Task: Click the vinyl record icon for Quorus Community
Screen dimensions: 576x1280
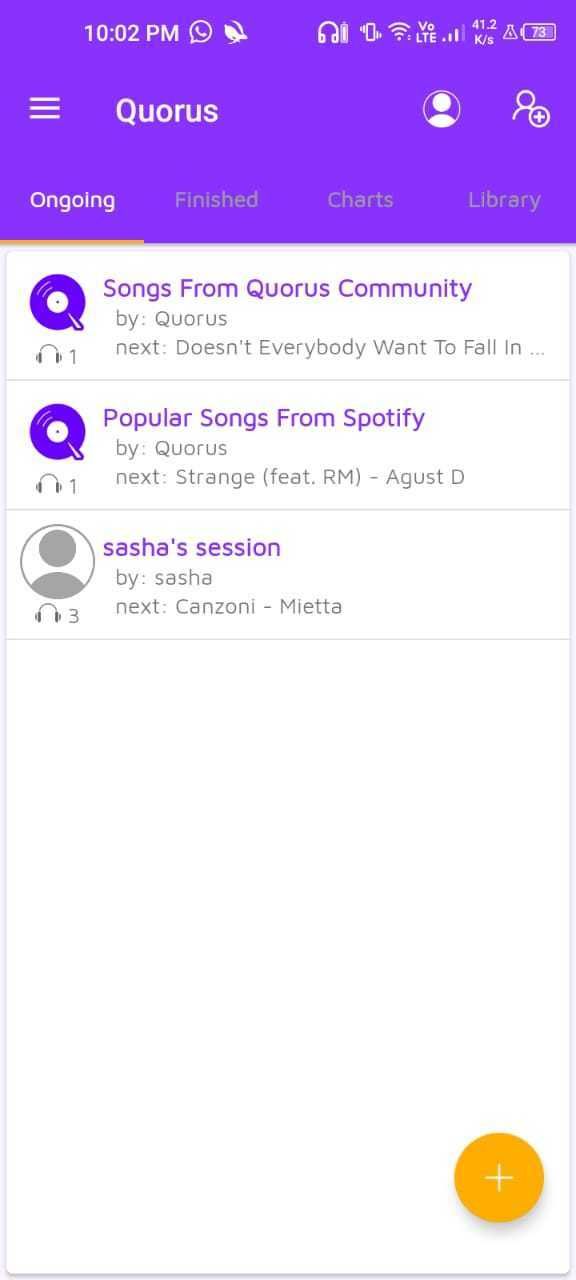Action: click(x=57, y=300)
